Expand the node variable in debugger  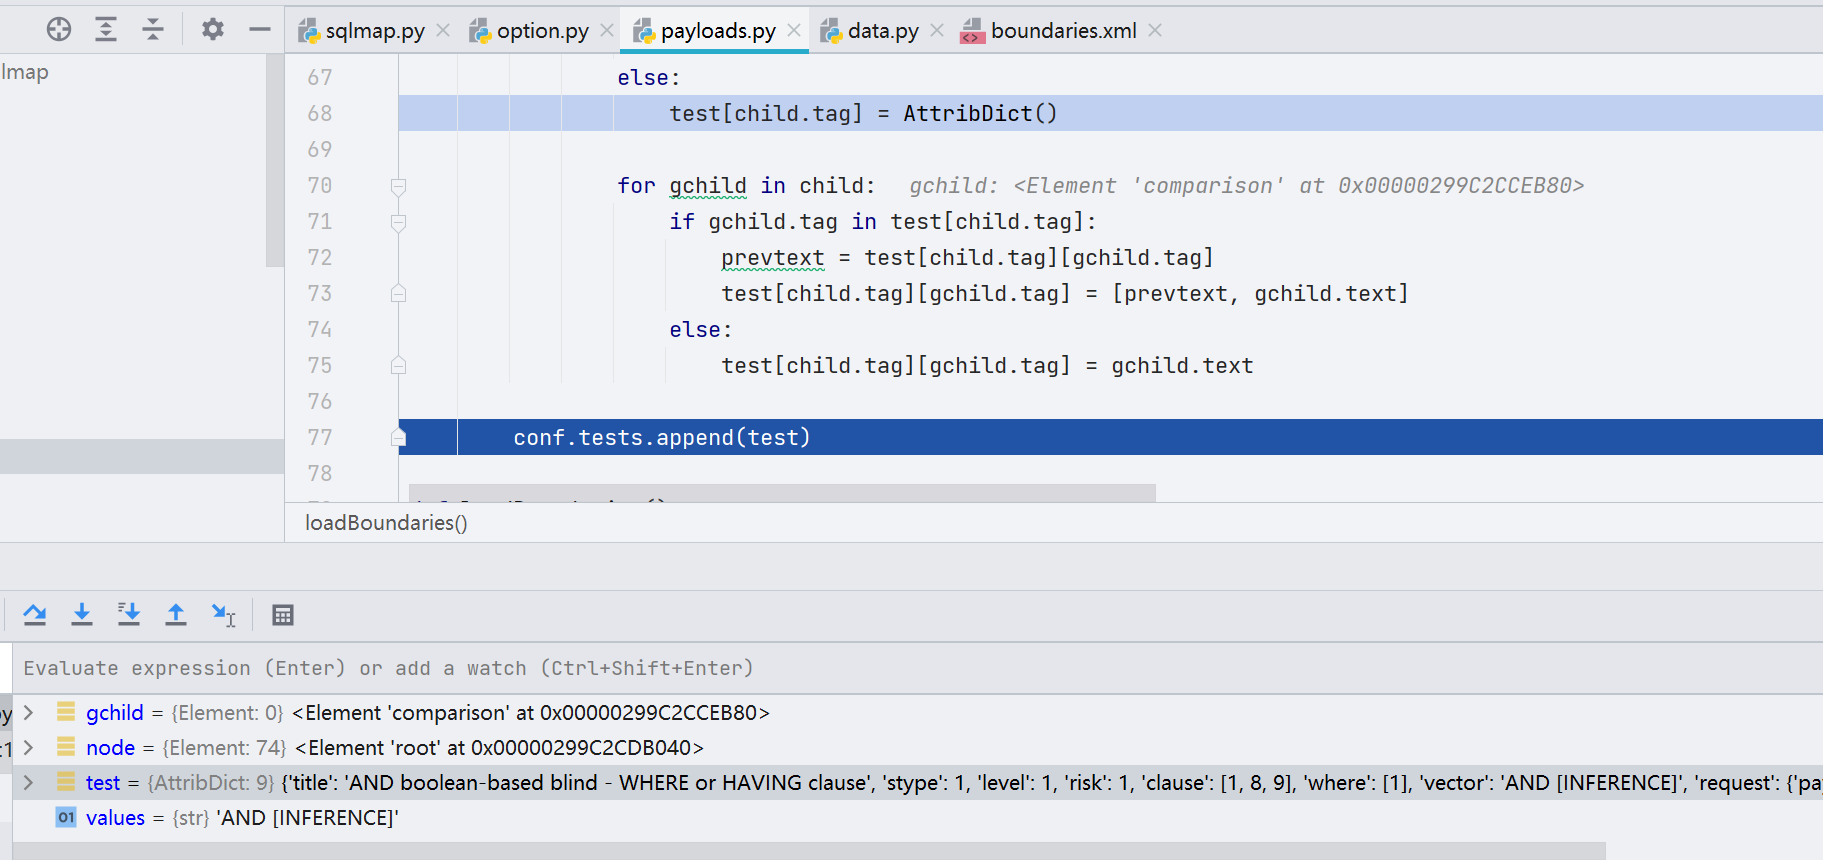coord(29,747)
